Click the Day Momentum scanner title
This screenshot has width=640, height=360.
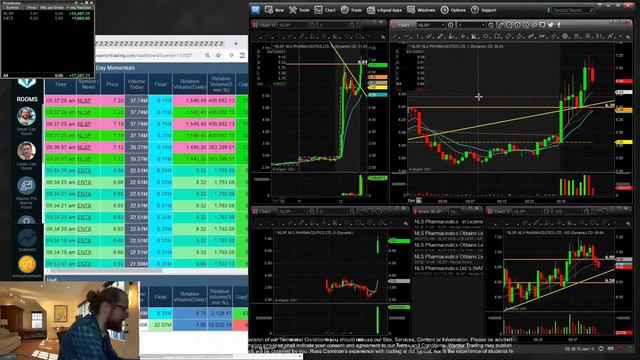[115, 68]
